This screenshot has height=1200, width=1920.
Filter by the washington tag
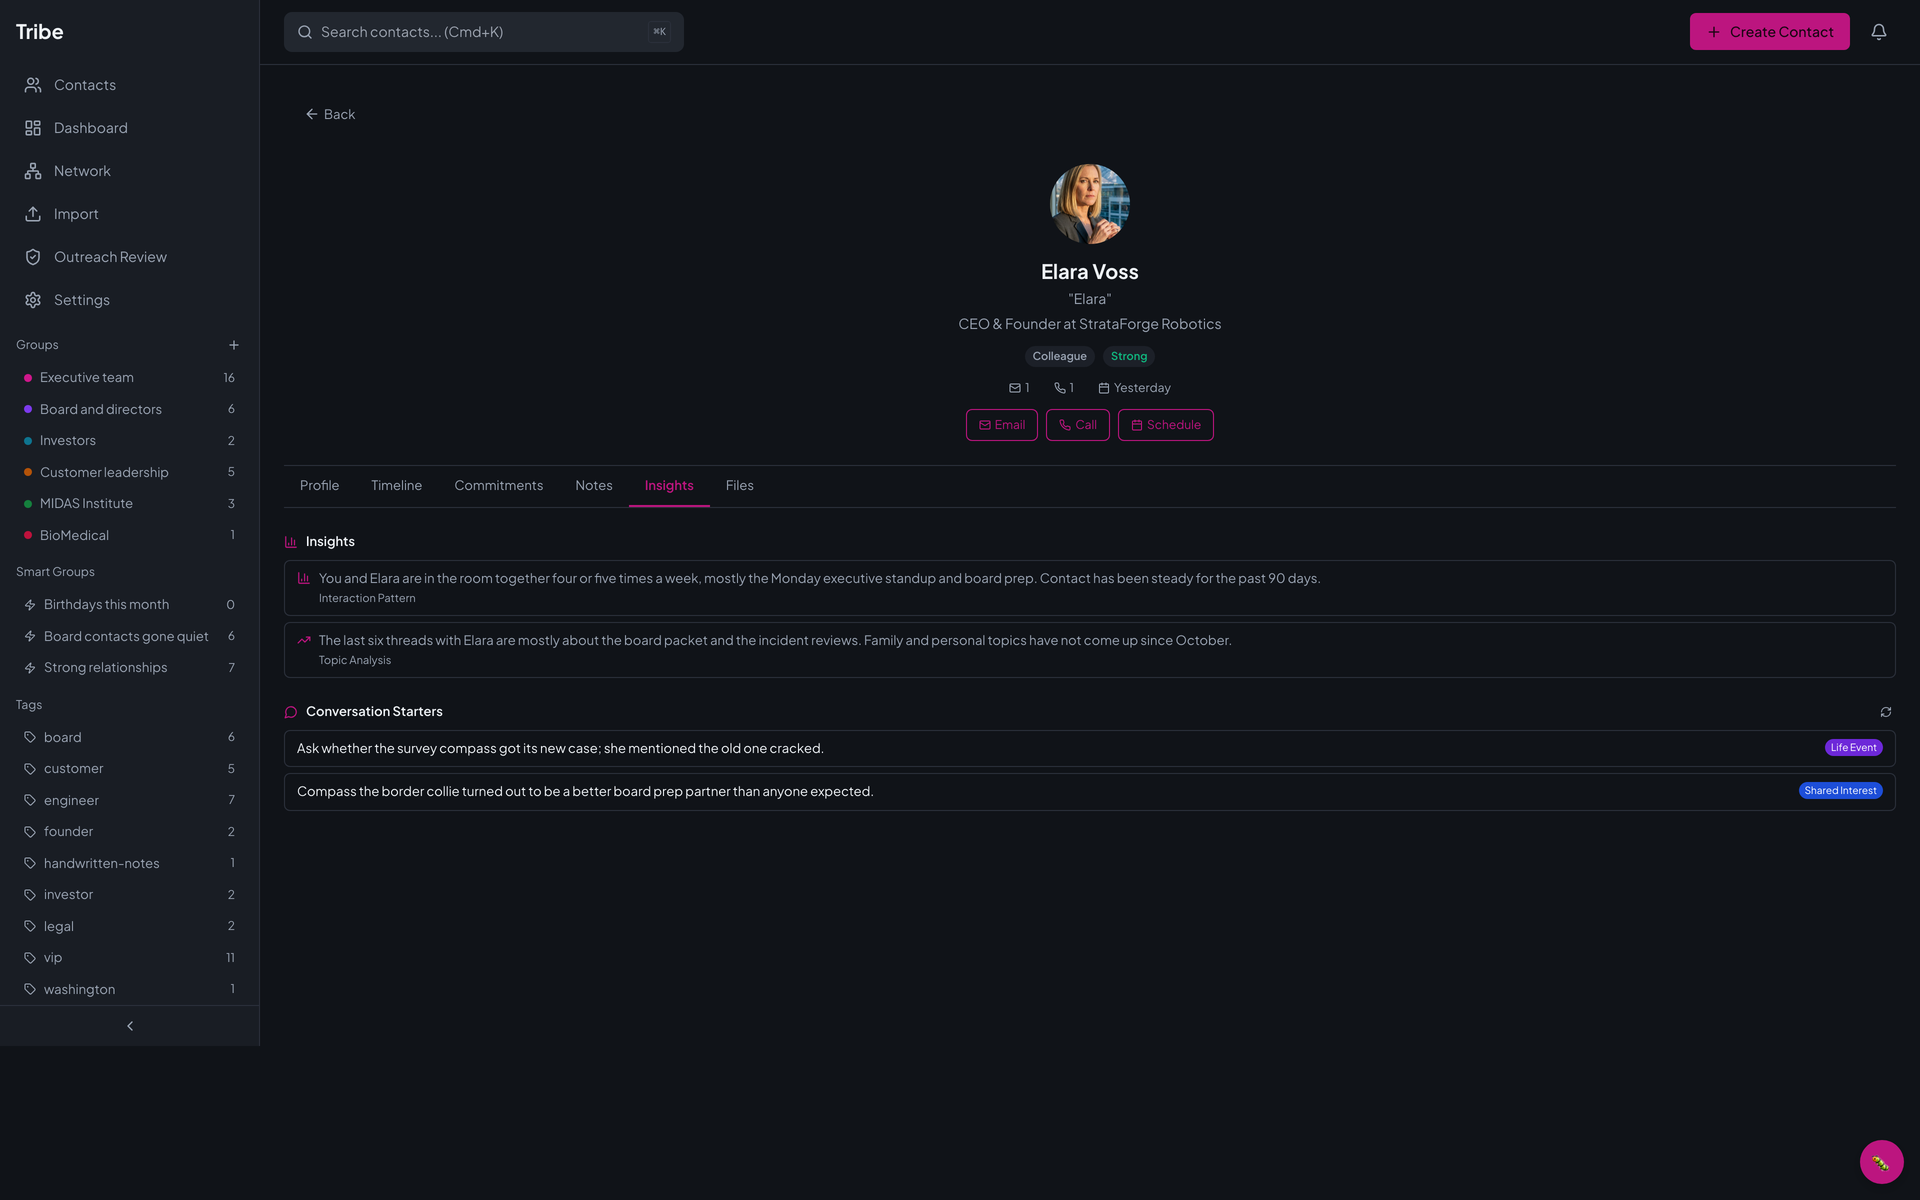tap(130, 989)
